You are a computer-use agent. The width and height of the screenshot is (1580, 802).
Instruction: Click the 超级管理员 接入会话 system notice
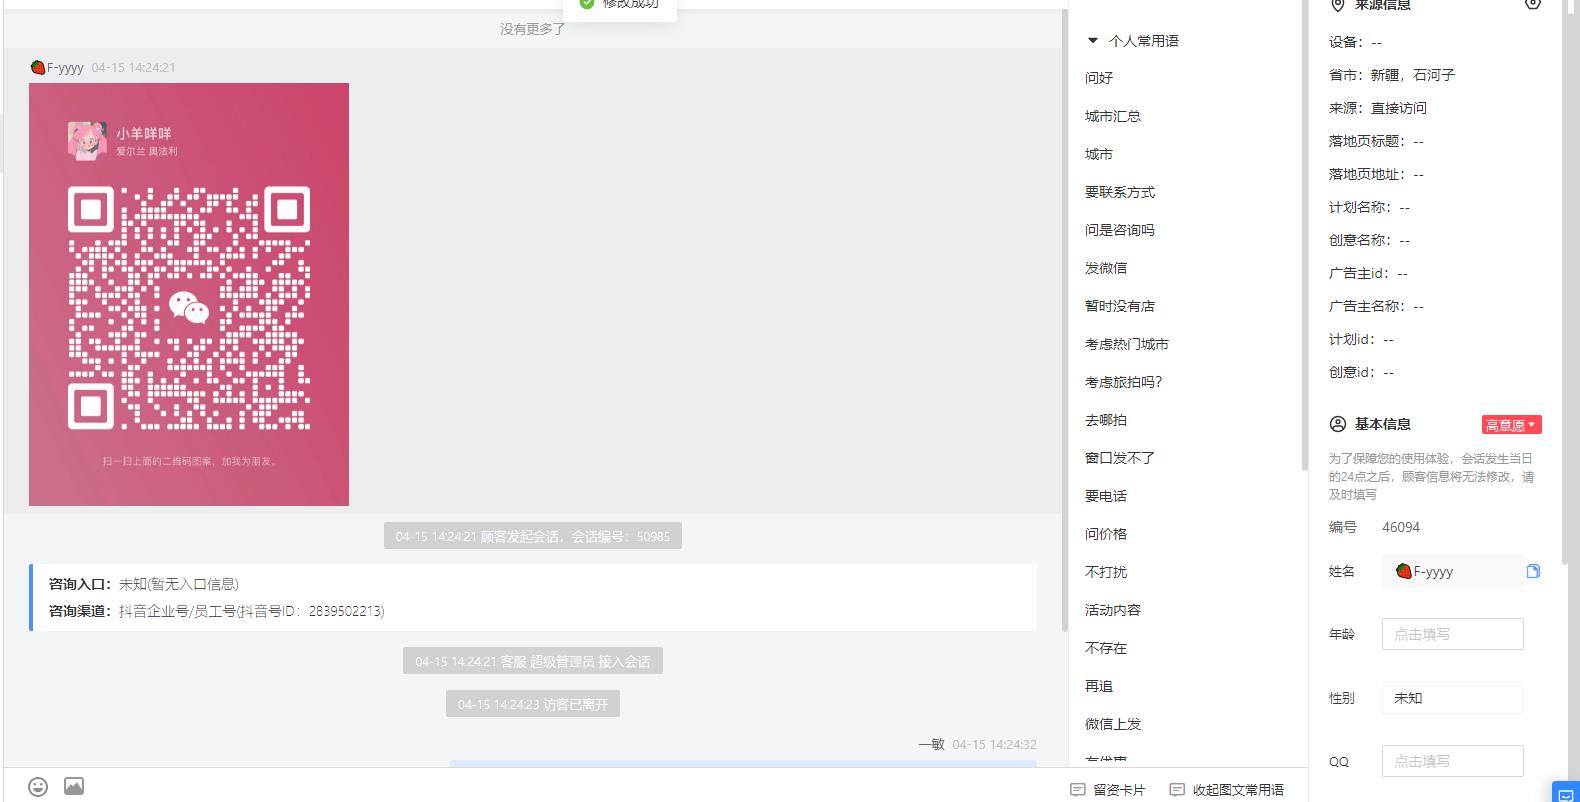click(533, 661)
